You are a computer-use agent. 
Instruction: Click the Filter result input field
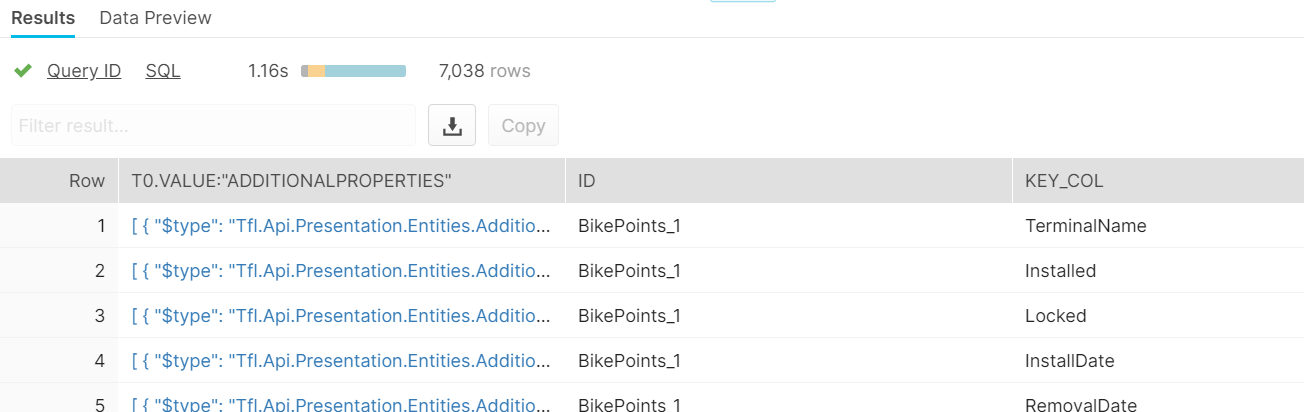[x=213, y=126]
